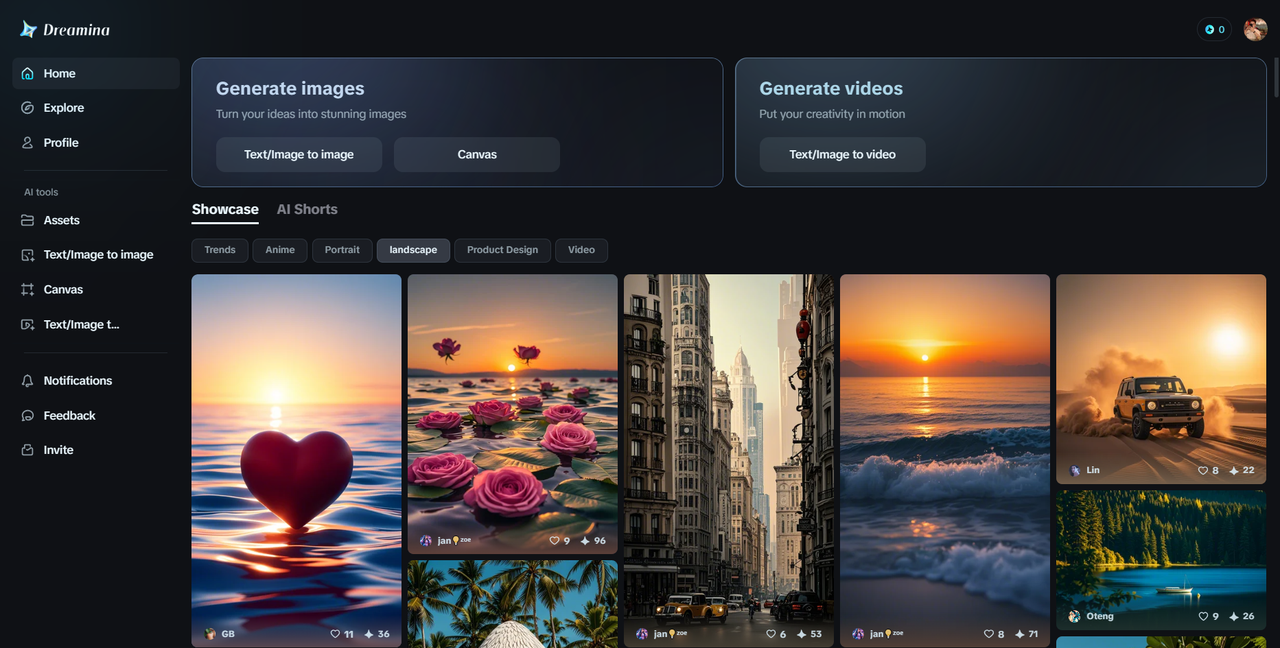Open the palm trees image
Image resolution: width=1280 pixels, height=648 pixels.
[x=512, y=604]
